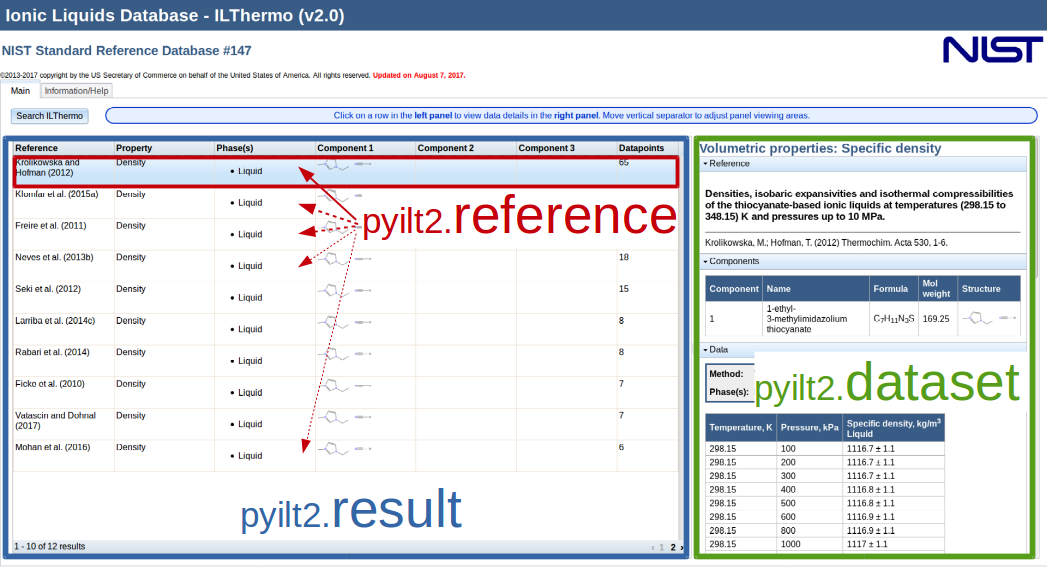
Task: Select the Seki et al. (2012) row
Action: [346, 297]
